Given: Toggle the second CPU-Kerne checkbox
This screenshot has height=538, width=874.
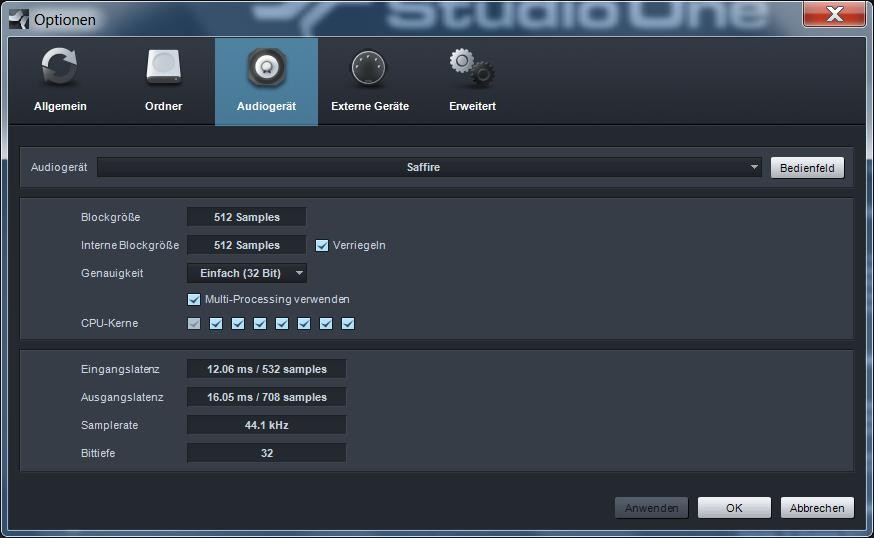Looking at the screenshot, I should click(216, 323).
